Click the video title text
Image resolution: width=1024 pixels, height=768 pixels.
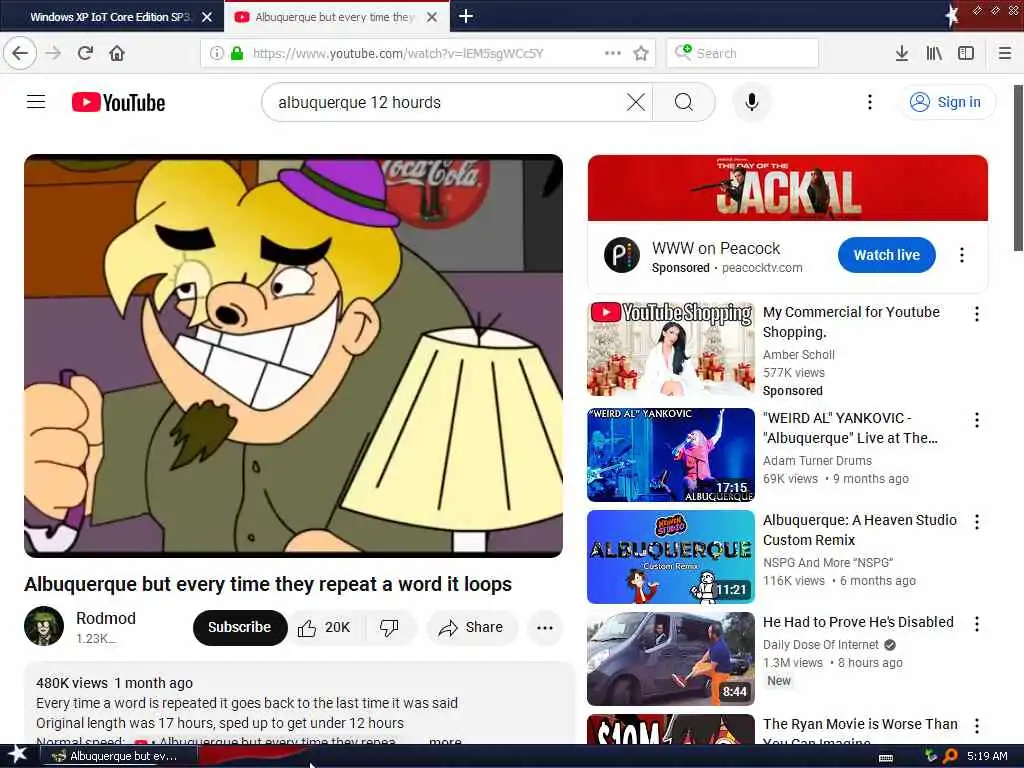(268, 584)
